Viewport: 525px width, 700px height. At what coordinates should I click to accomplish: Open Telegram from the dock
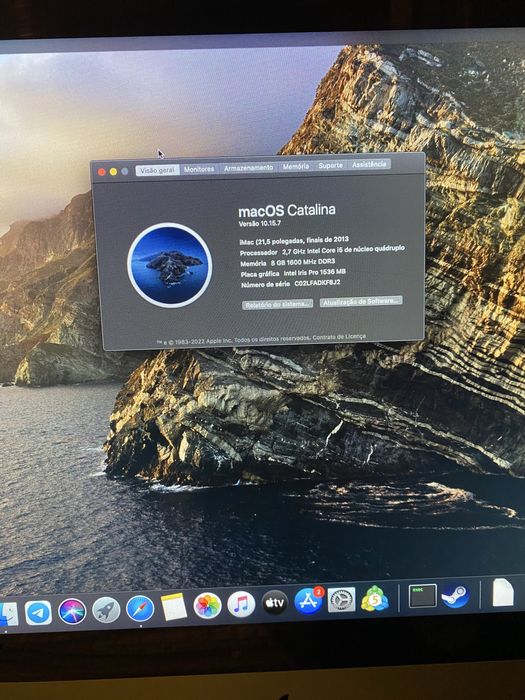[38, 612]
